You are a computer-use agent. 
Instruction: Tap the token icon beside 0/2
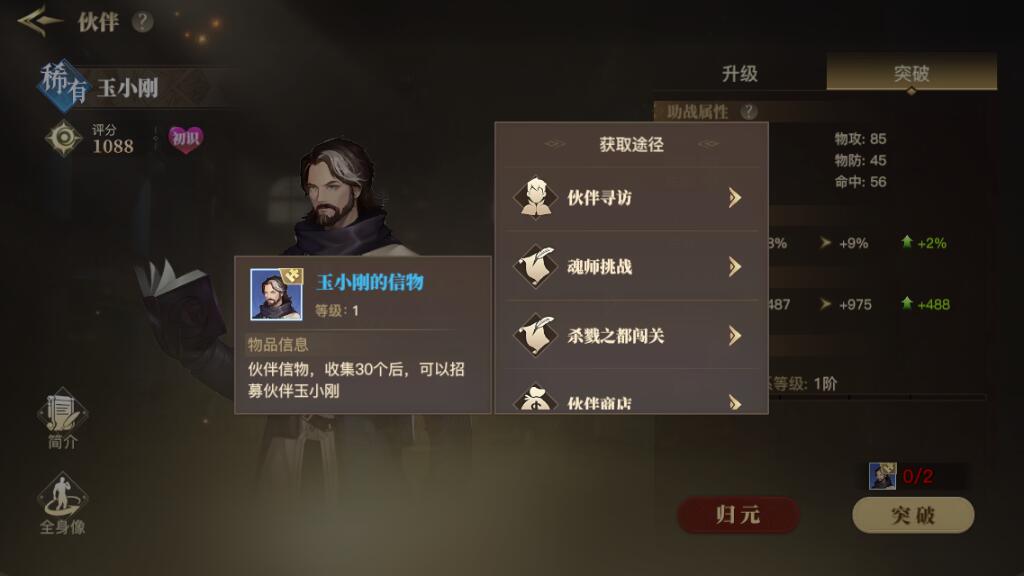pos(882,476)
